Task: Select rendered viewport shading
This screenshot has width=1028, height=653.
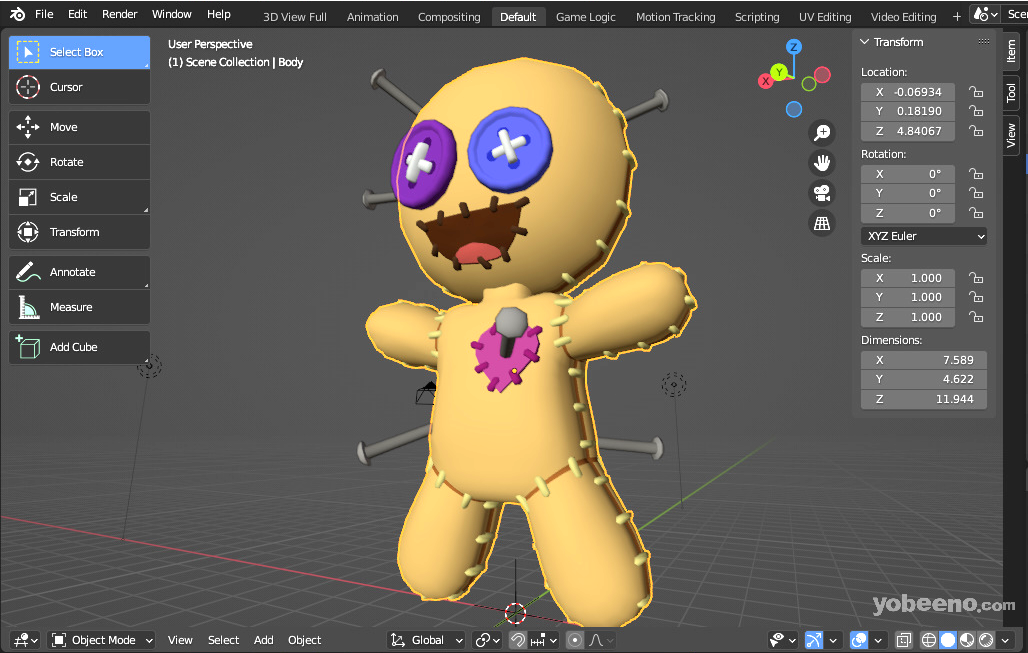Action: [x=985, y=640]
